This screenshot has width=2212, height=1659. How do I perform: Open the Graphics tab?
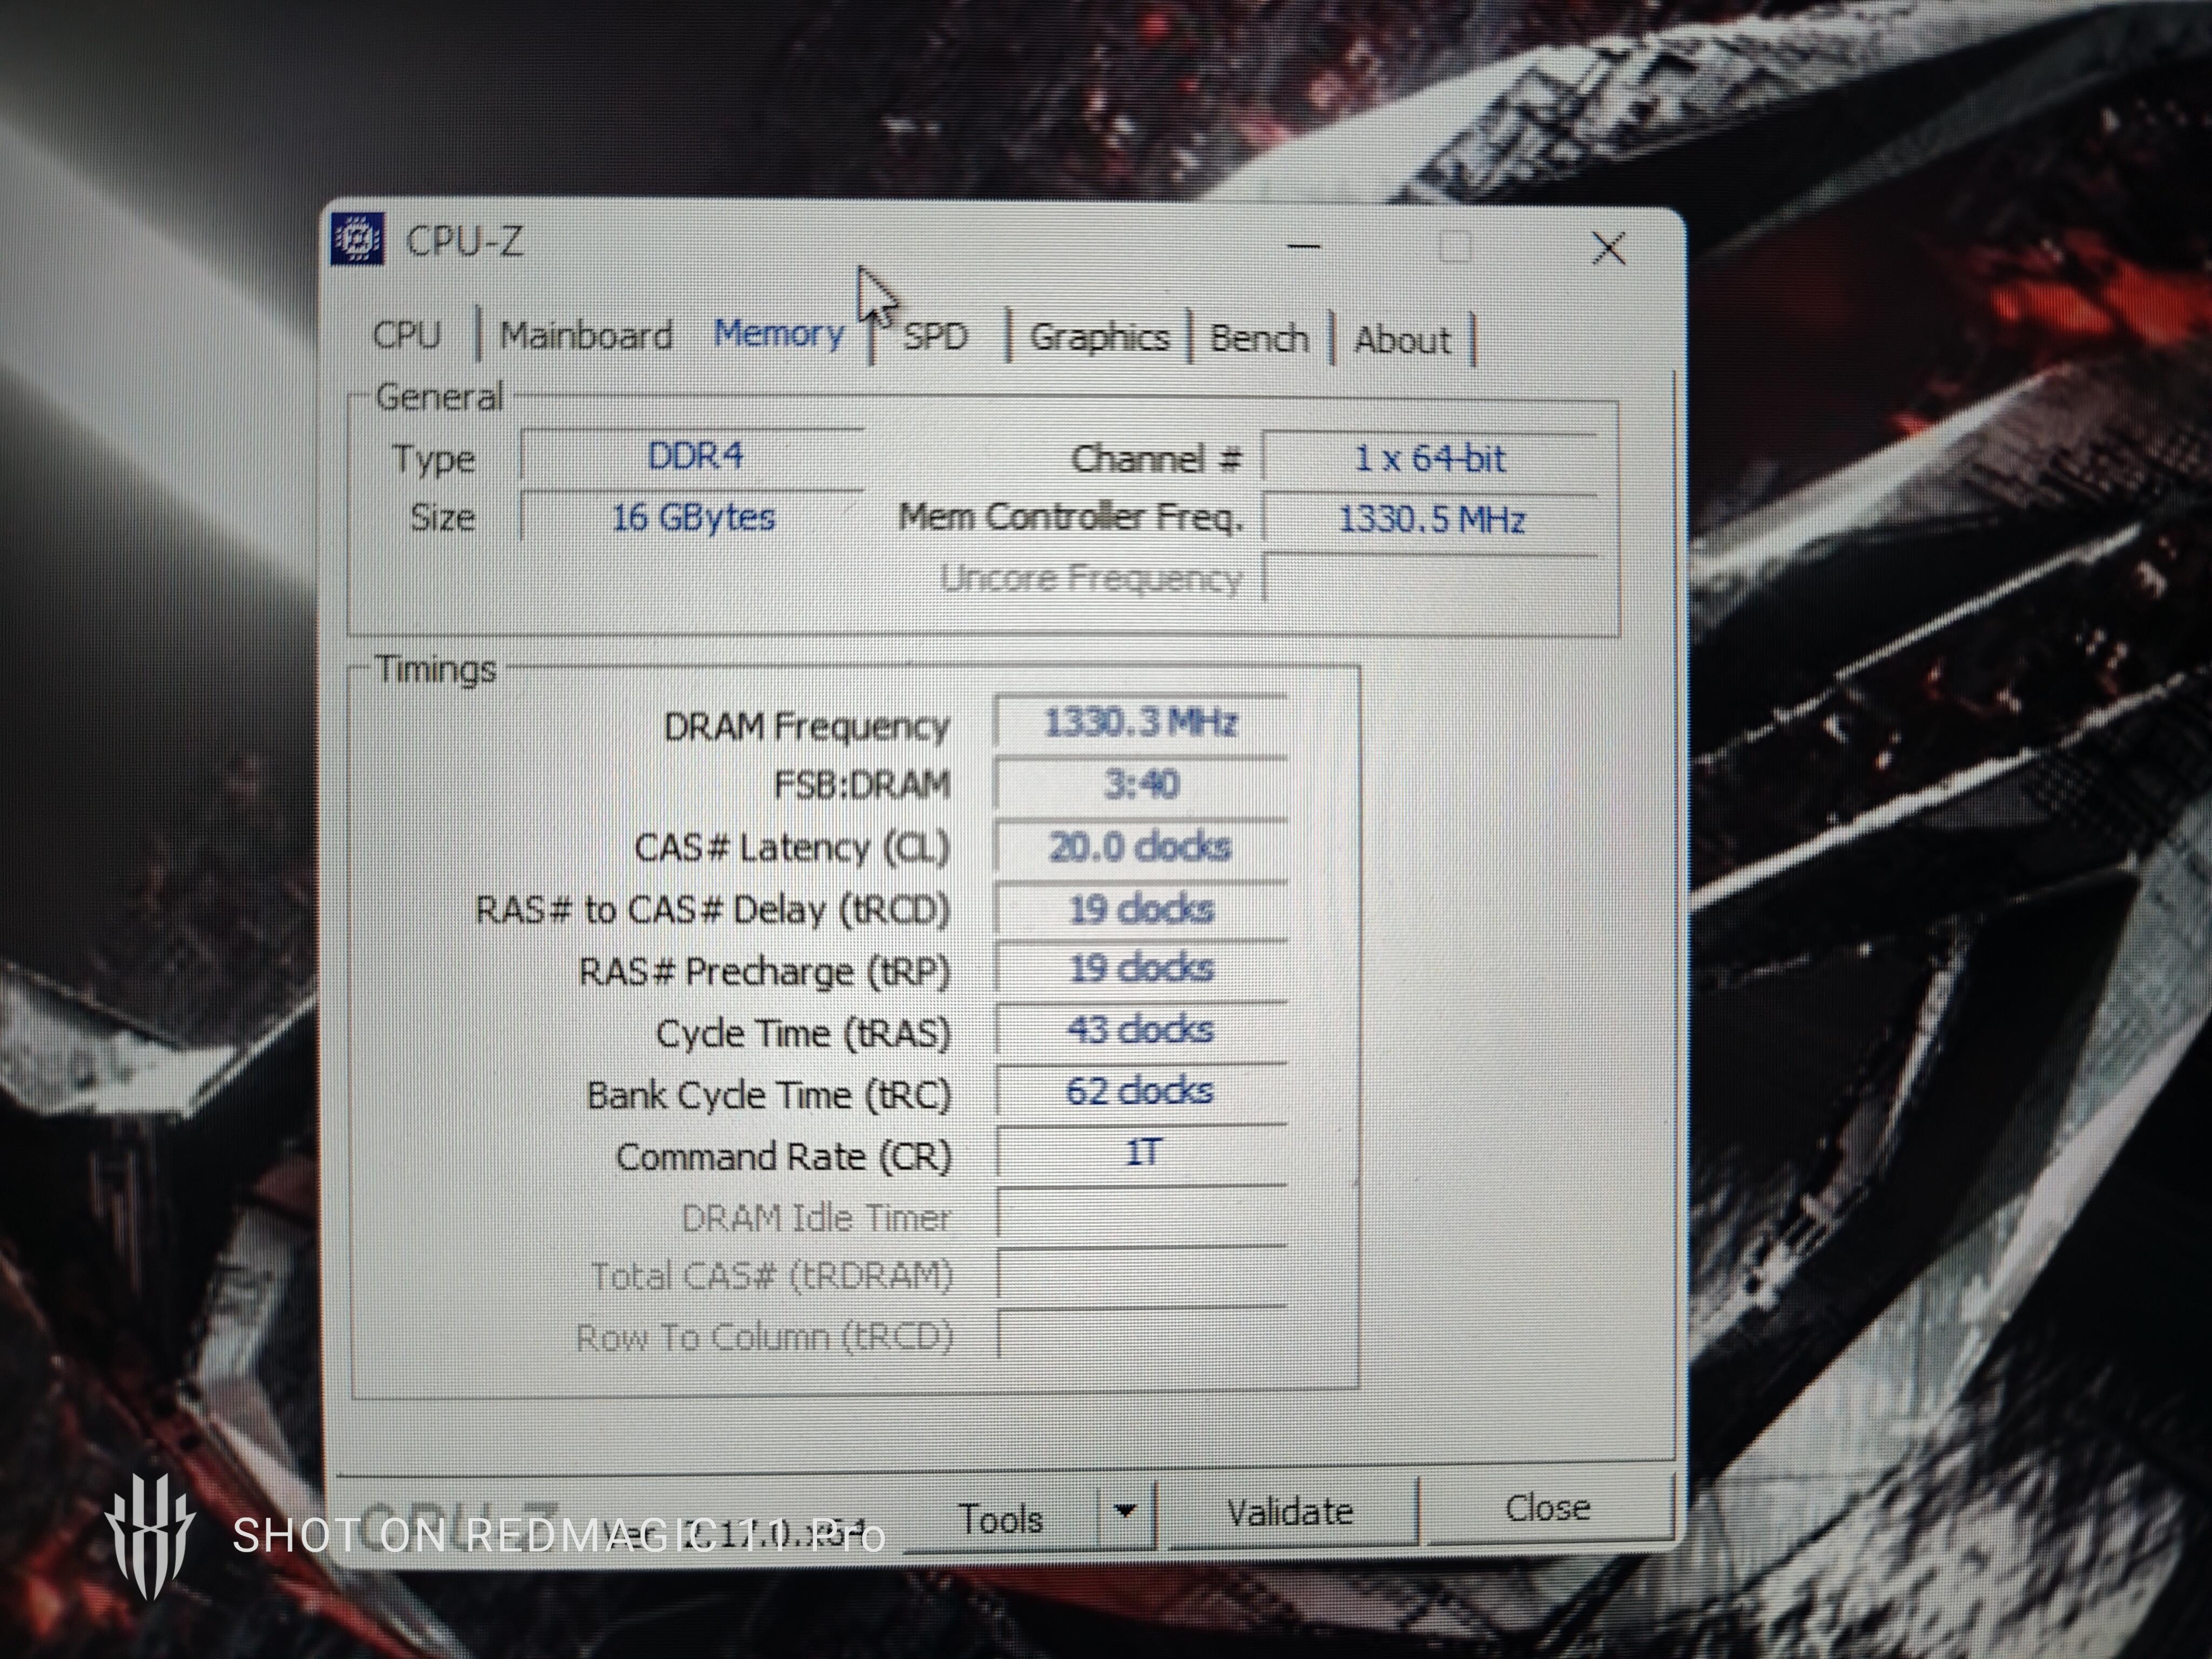[x=1099, y=337]
